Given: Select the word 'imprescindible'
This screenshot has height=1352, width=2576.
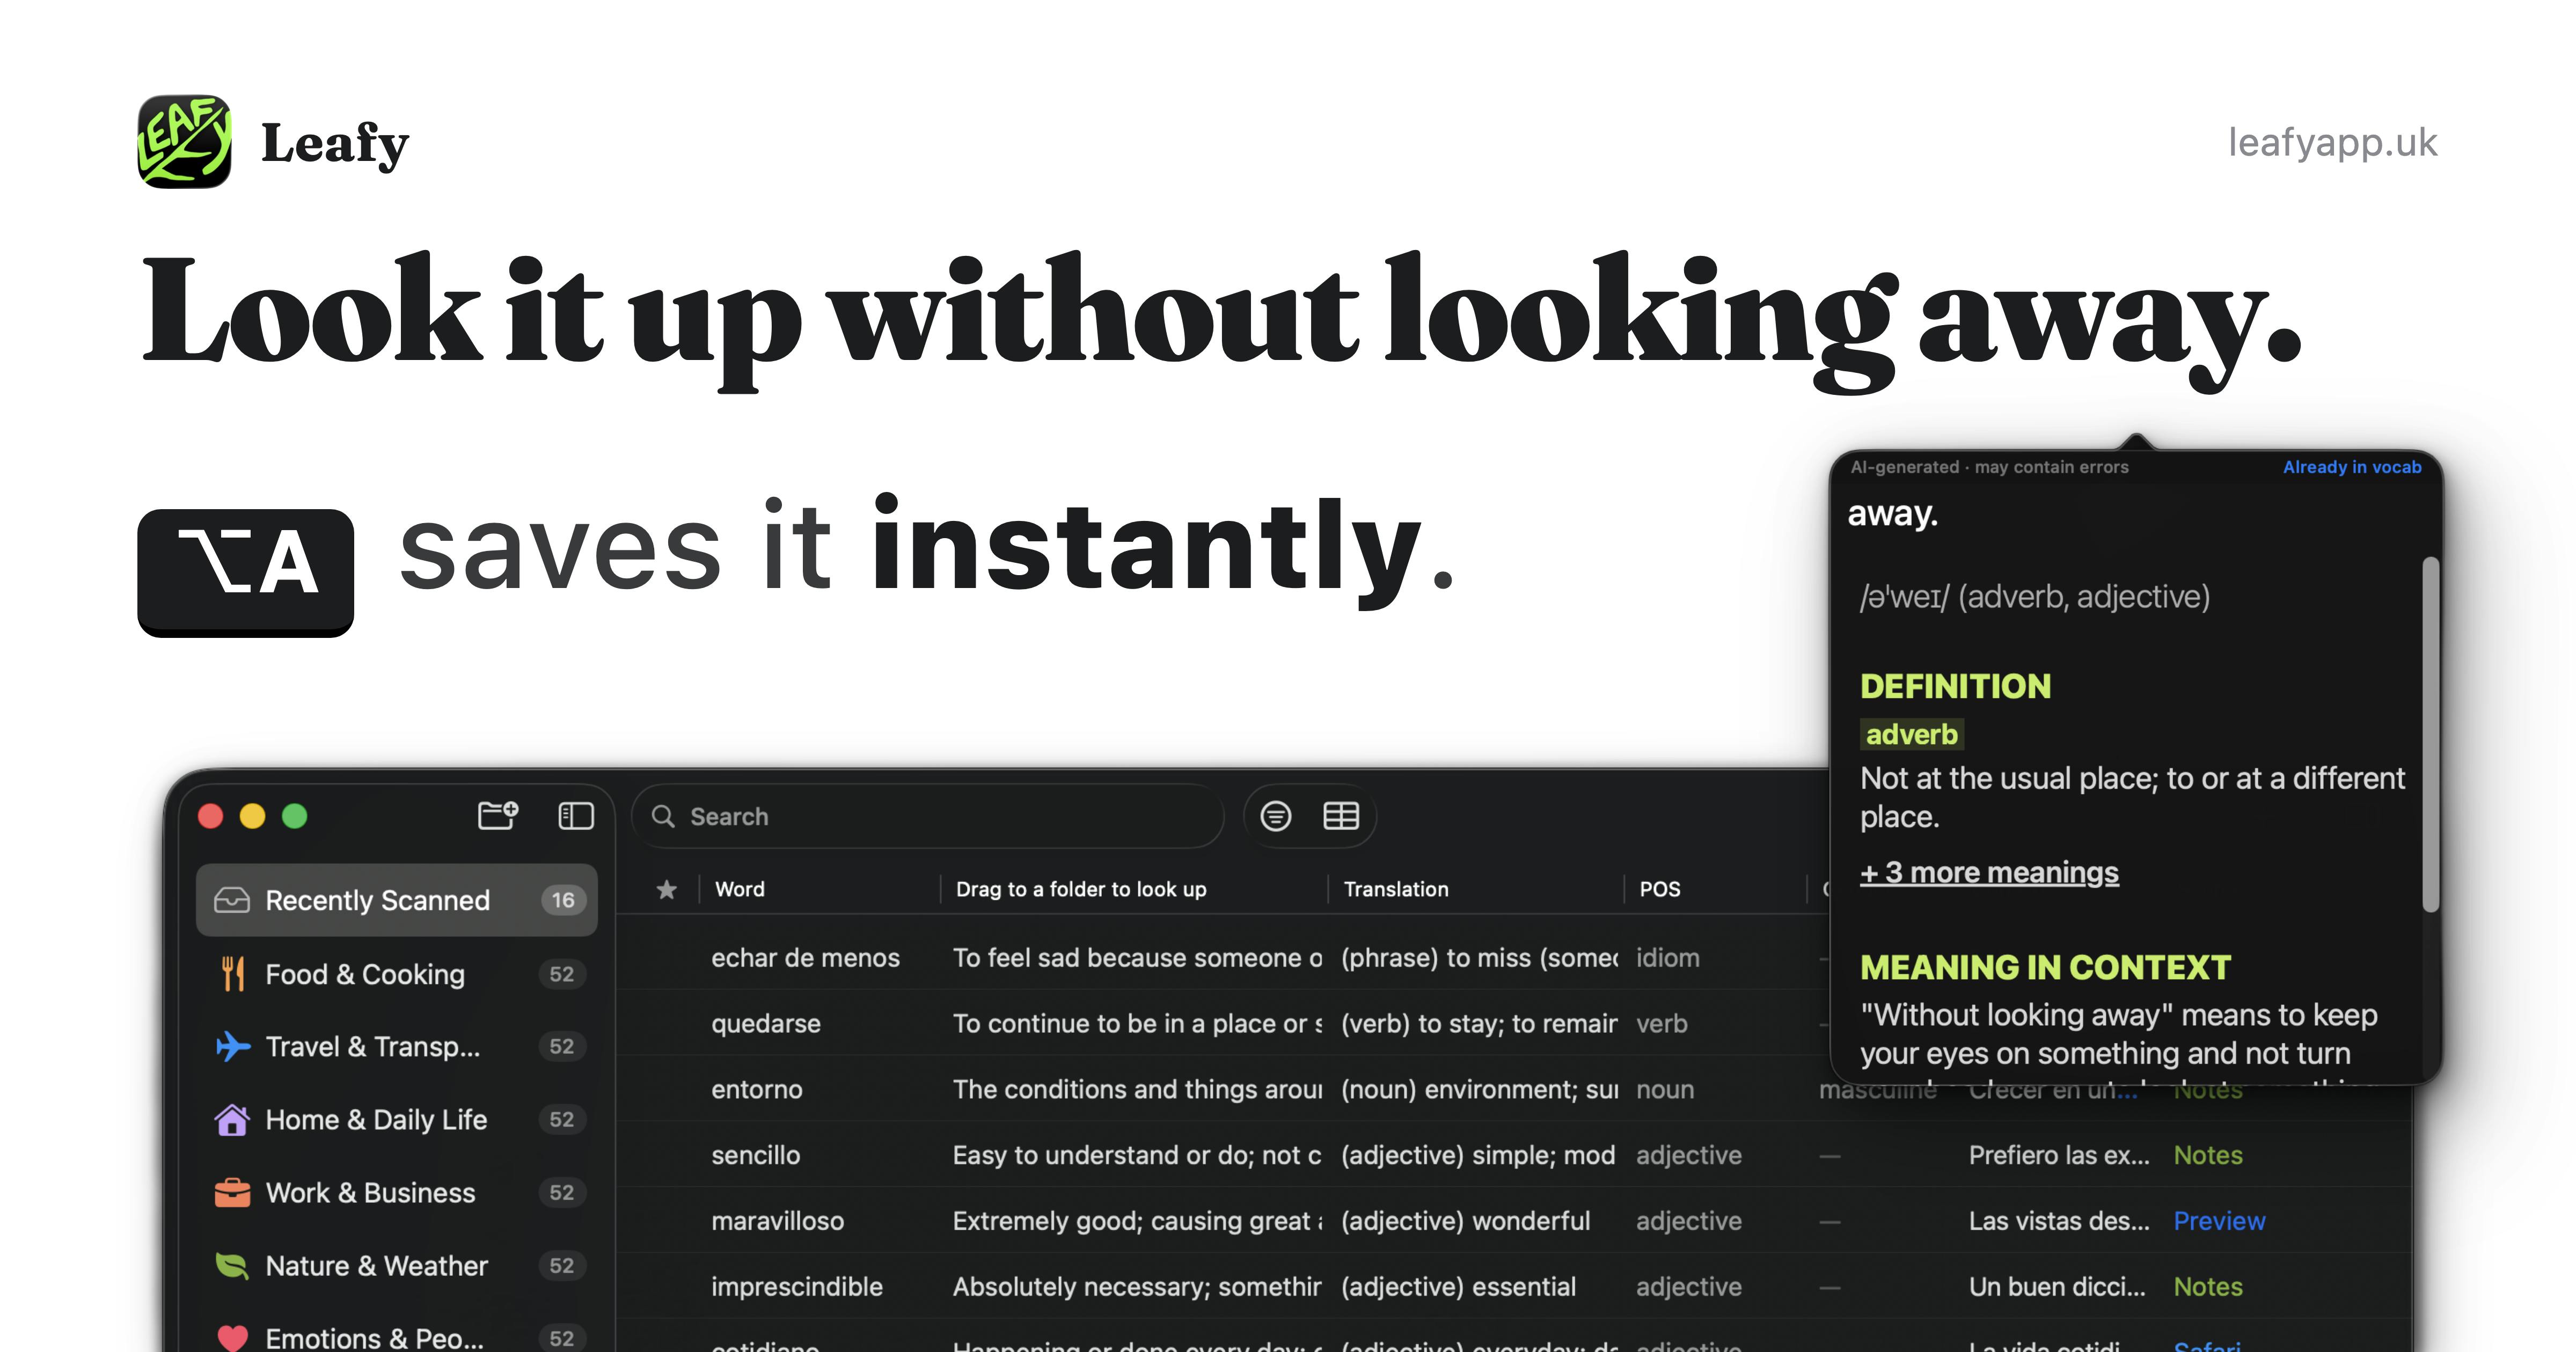Looking at the screenshot, I should pyautogui.click(x=797, y=1286).
